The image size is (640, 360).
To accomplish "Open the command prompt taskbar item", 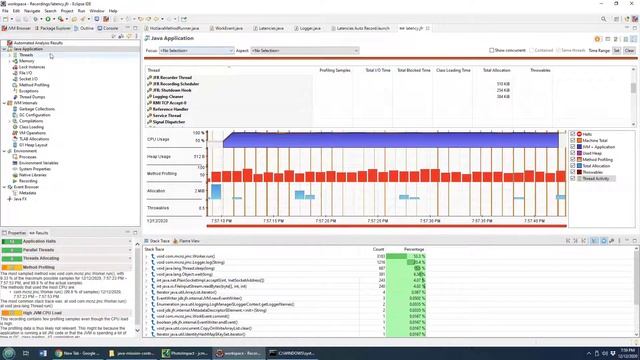I will coord(292,353).
